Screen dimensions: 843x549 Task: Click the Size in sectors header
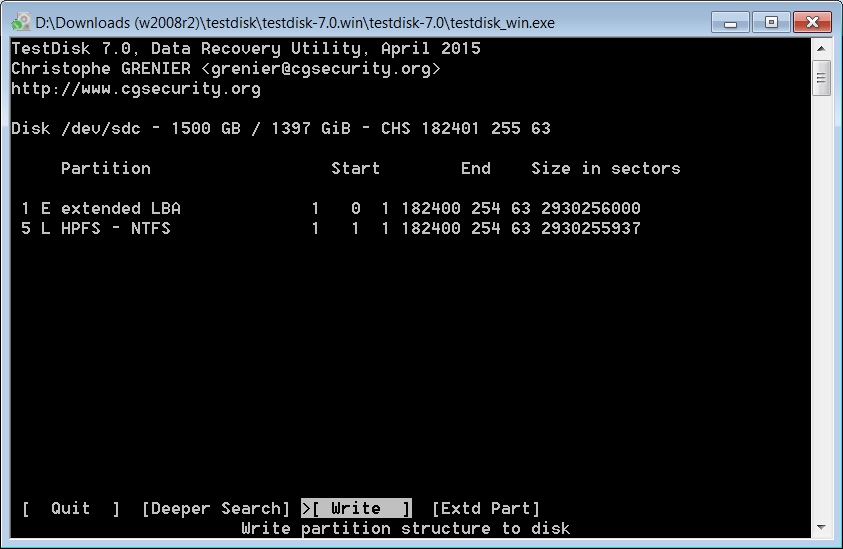click(x=605, y=168)
